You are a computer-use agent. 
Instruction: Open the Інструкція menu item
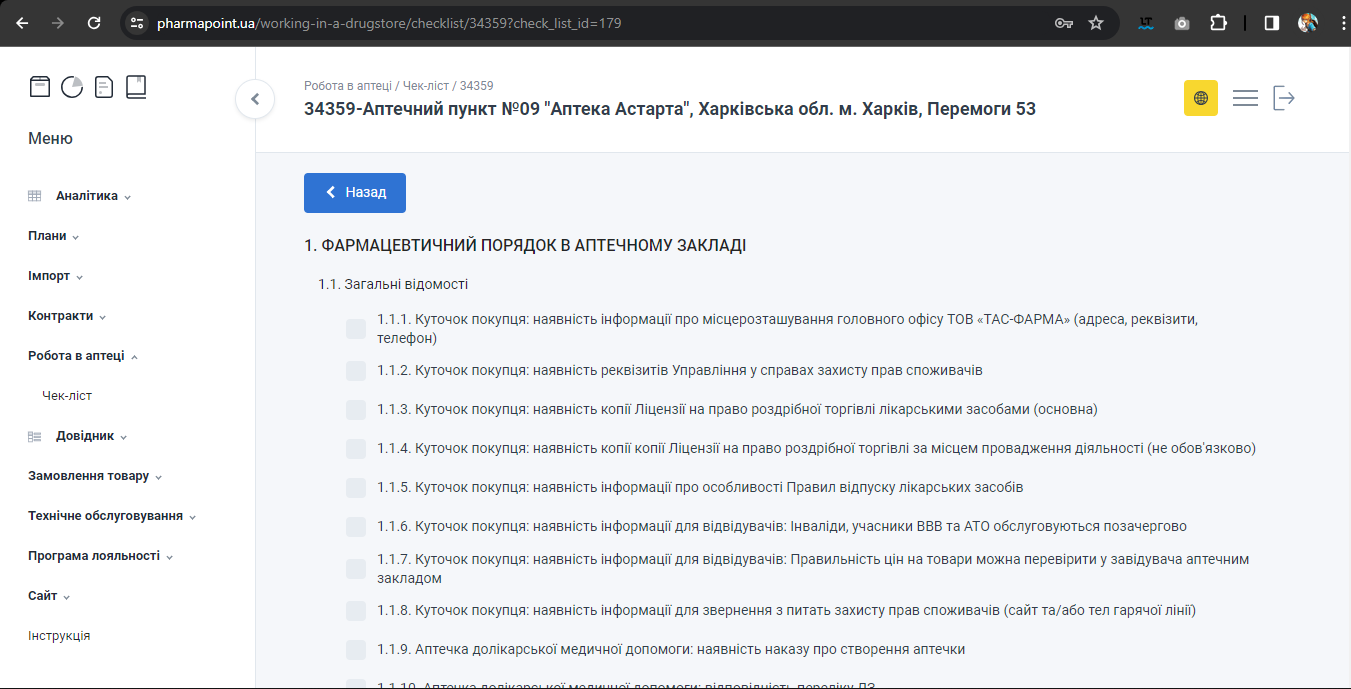59,636
